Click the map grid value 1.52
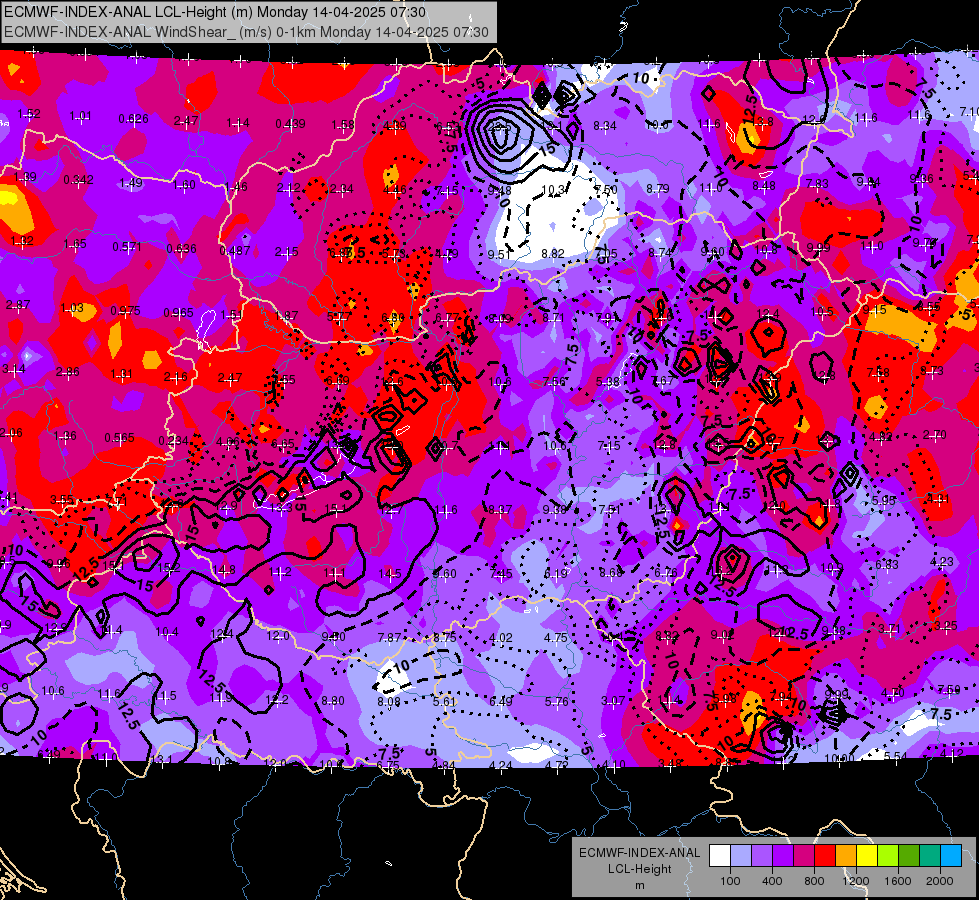The height and width of the screenshot is (900, 979). click(29, 114)
